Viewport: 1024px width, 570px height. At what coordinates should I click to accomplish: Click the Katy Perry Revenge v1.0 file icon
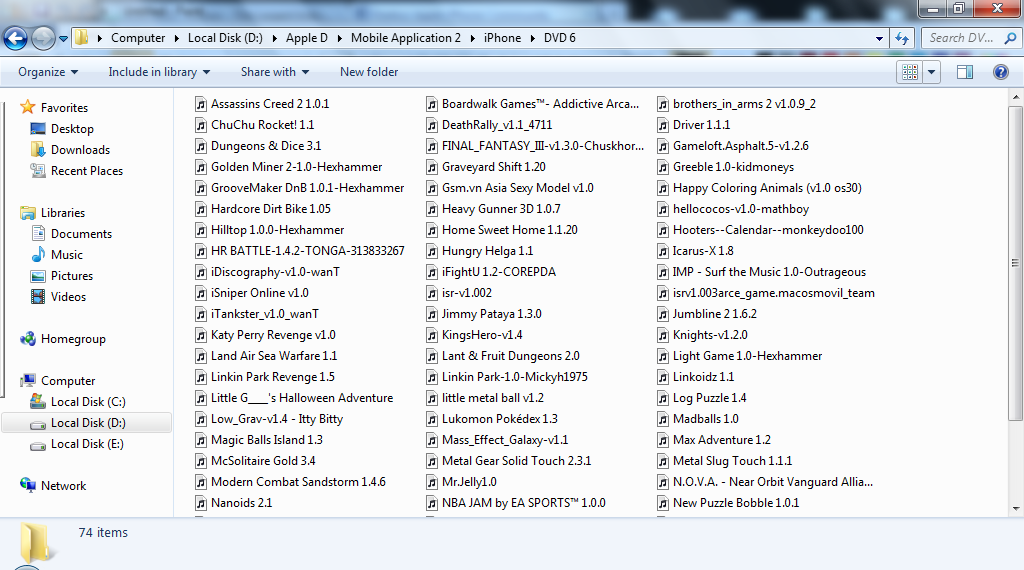click(200, 335)
